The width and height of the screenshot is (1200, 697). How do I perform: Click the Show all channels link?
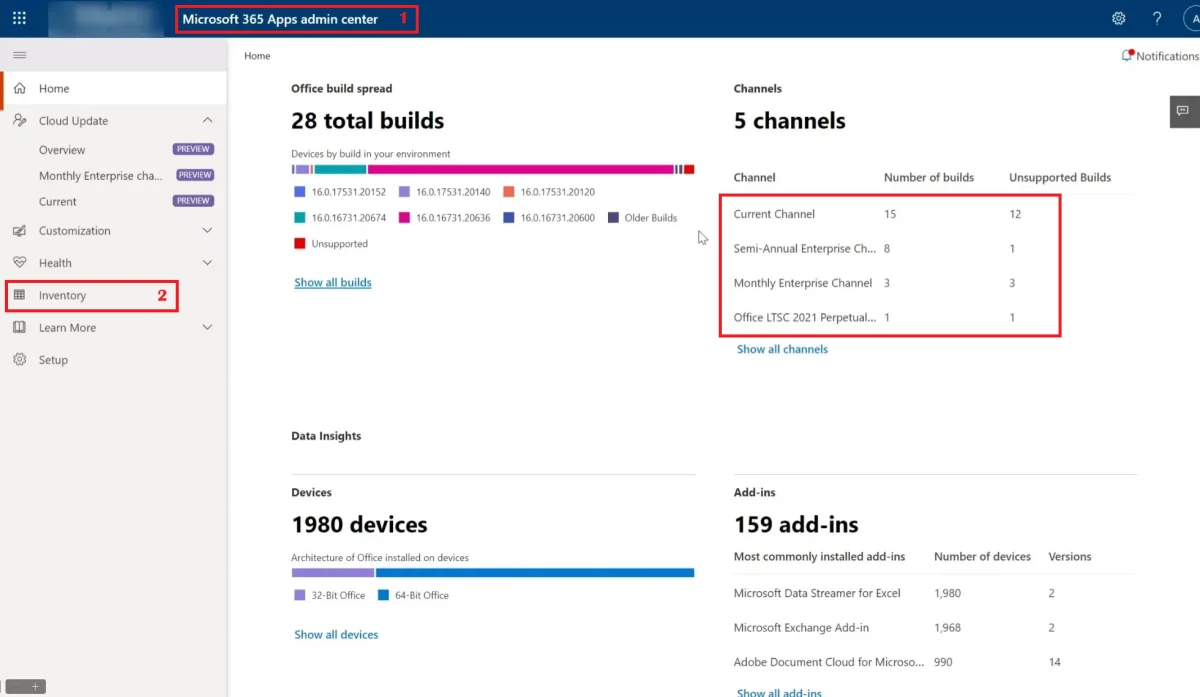click(x=782, y=349)
